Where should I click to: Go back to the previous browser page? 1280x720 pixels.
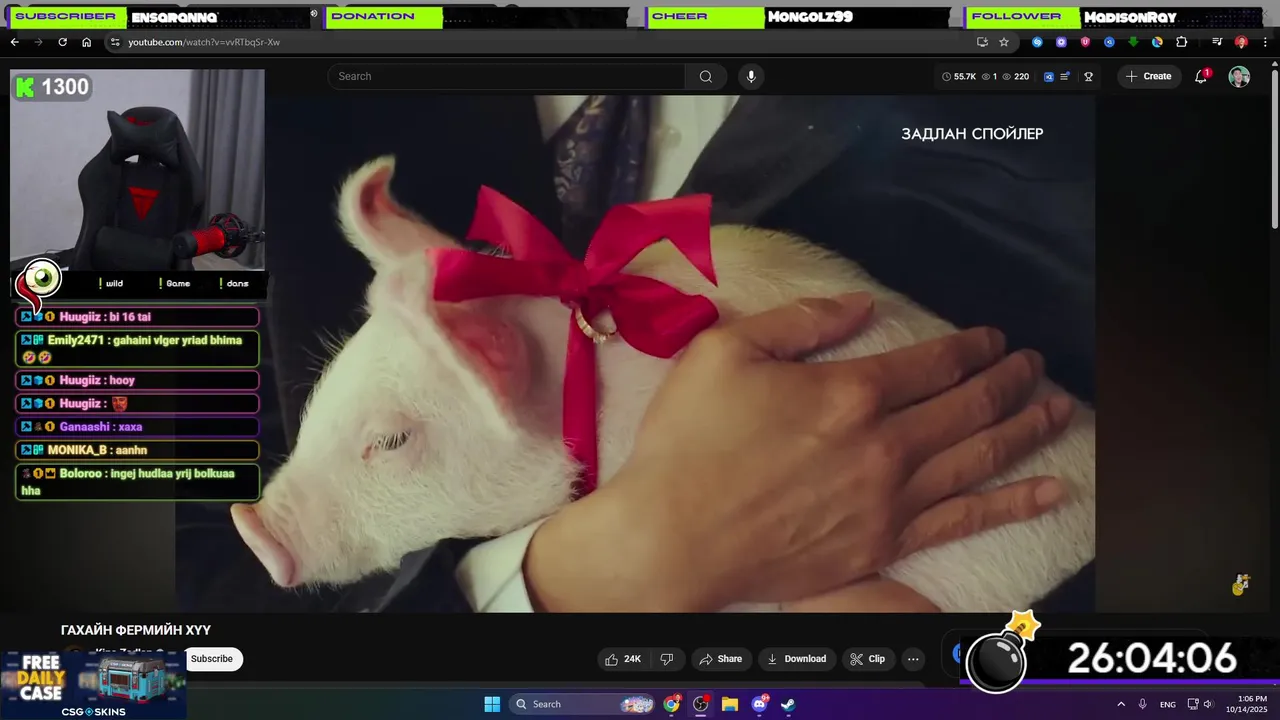pos(14,42)
